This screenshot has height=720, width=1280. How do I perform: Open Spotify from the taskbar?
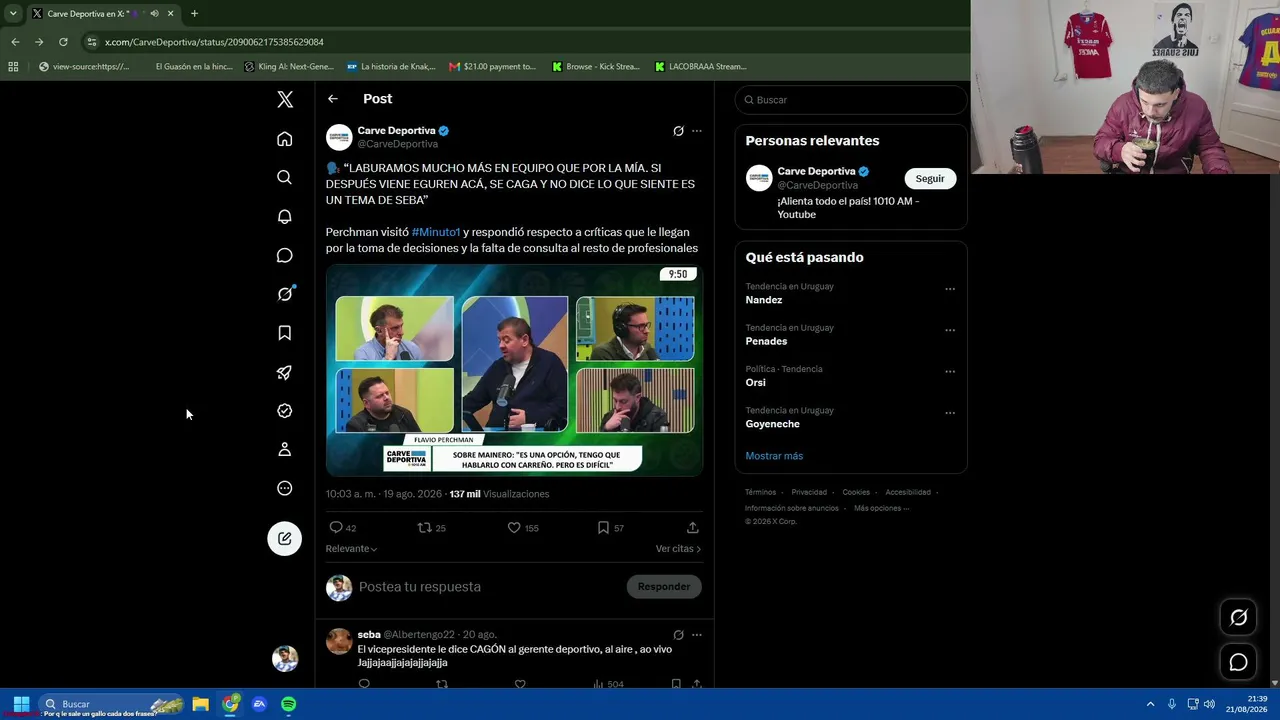pyautogui.click(x=288, y=704)
